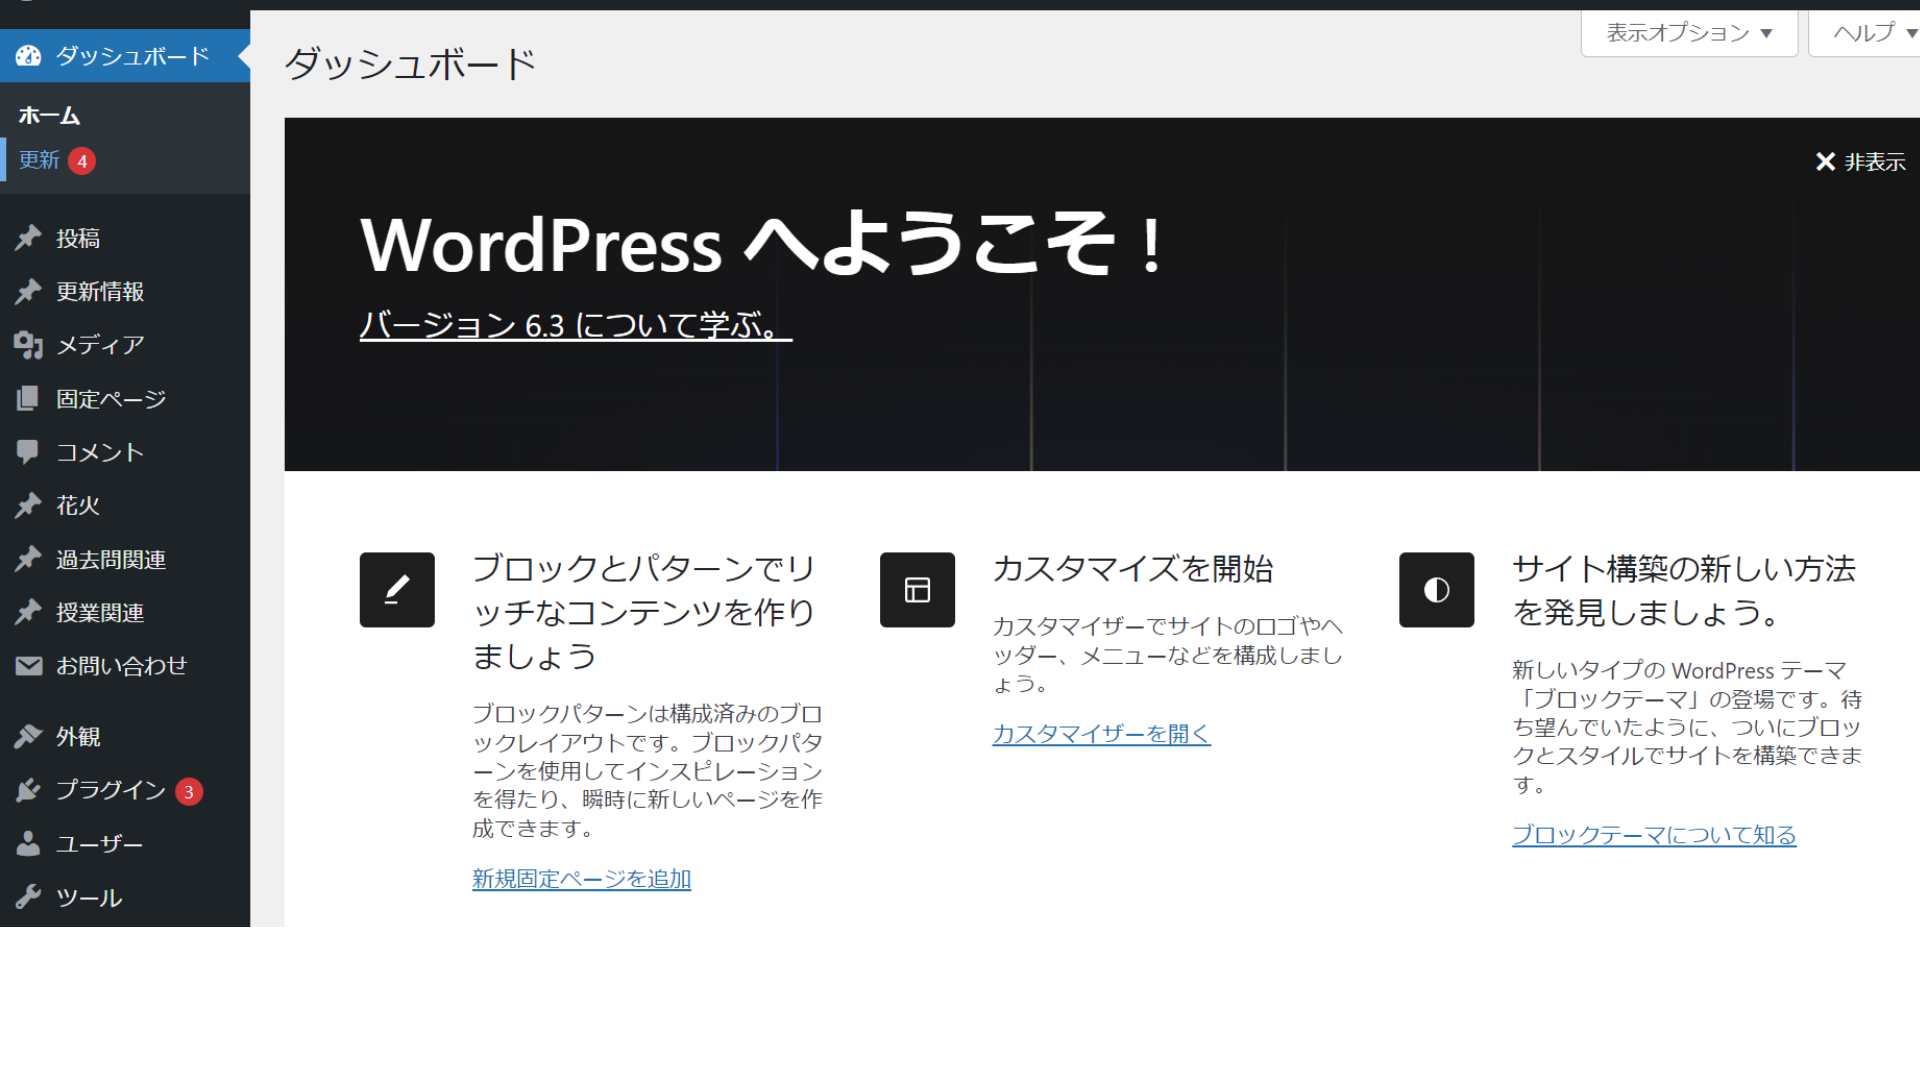Click the カスタマイザーを開く link
Viewport: 1920px width, 1080px height.
coord(1101,734)
